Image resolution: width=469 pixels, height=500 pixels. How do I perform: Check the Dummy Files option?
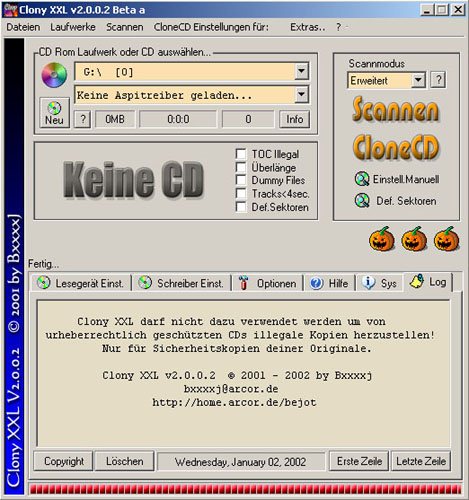[241, 180]
